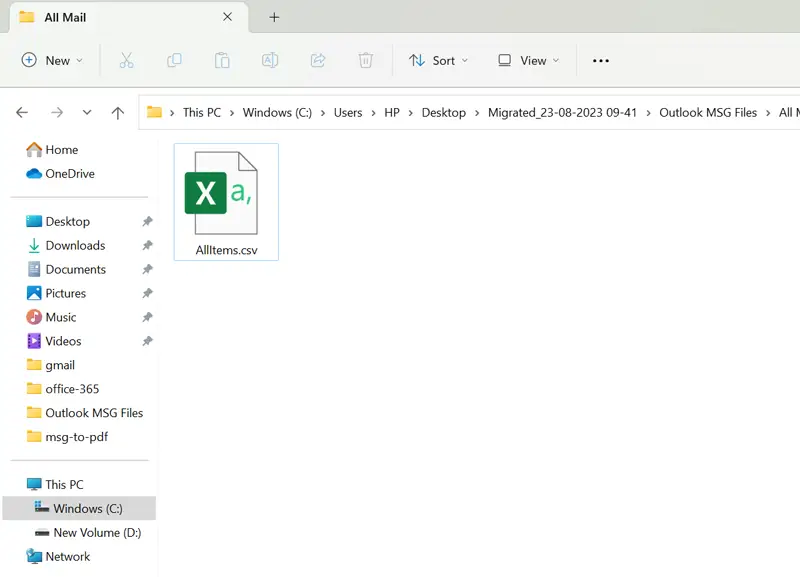Navigate back with the left arrow

pyautogui.click(x=22, y=113)
